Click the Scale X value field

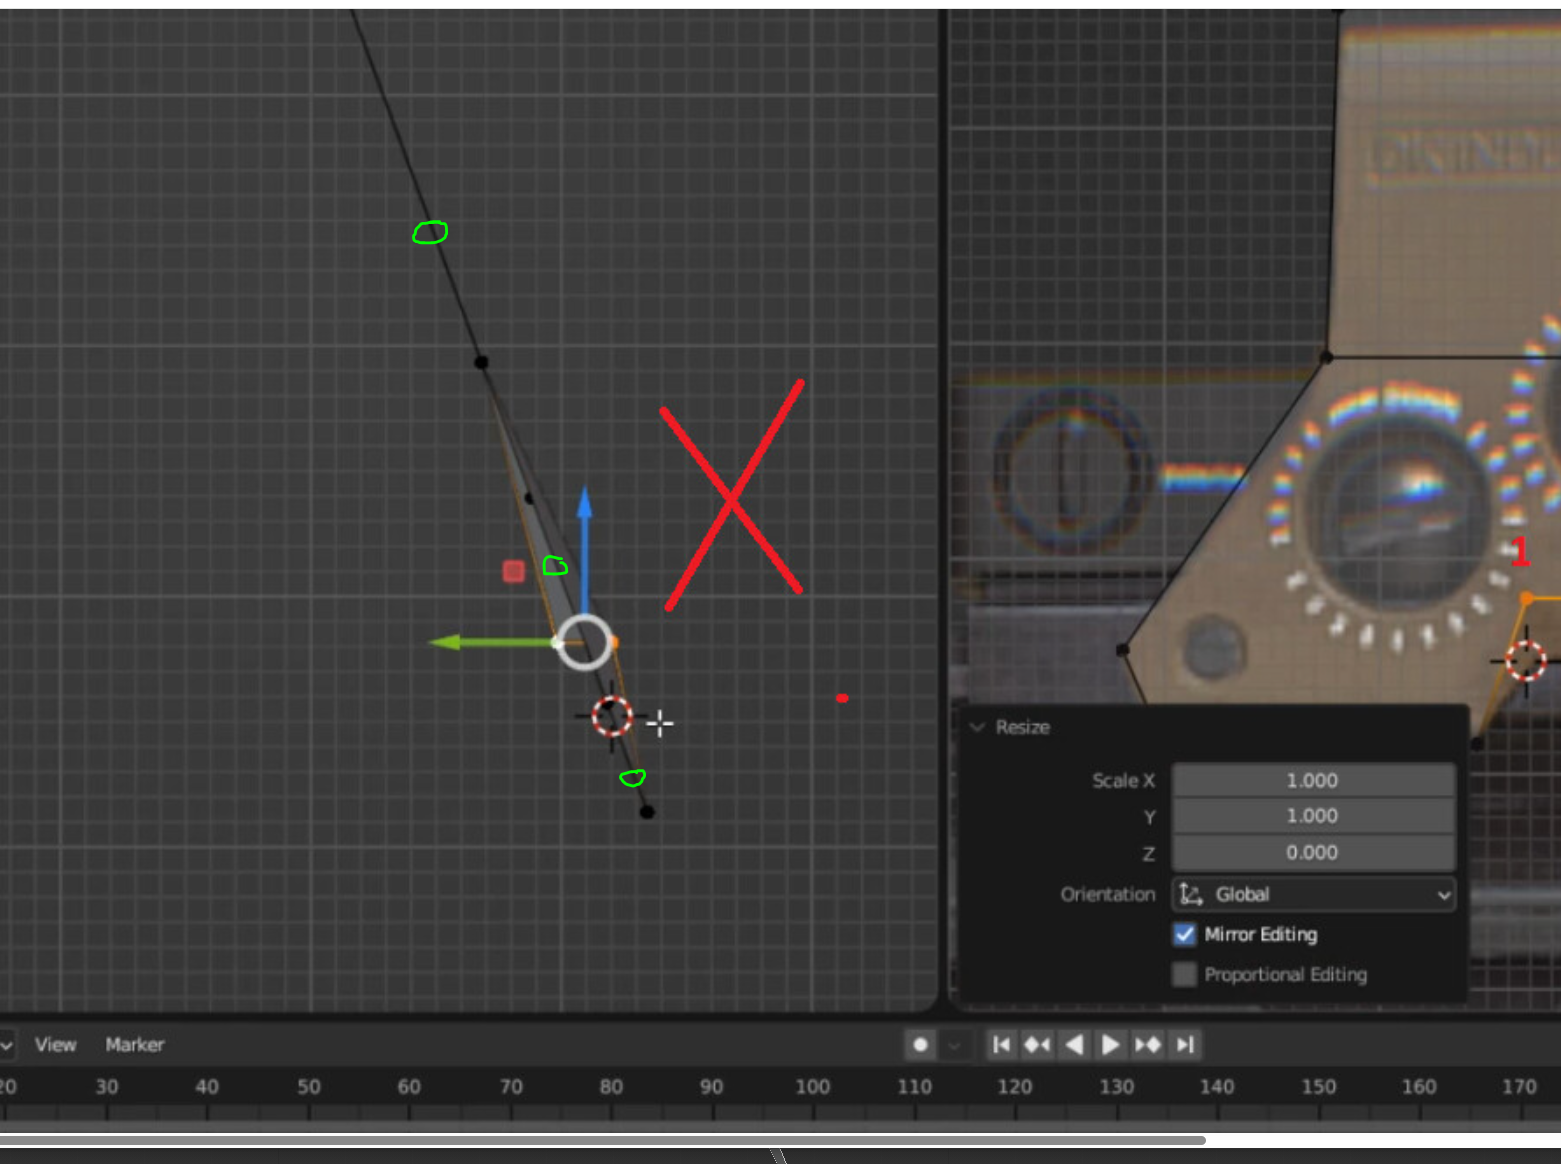(1312, 781)
